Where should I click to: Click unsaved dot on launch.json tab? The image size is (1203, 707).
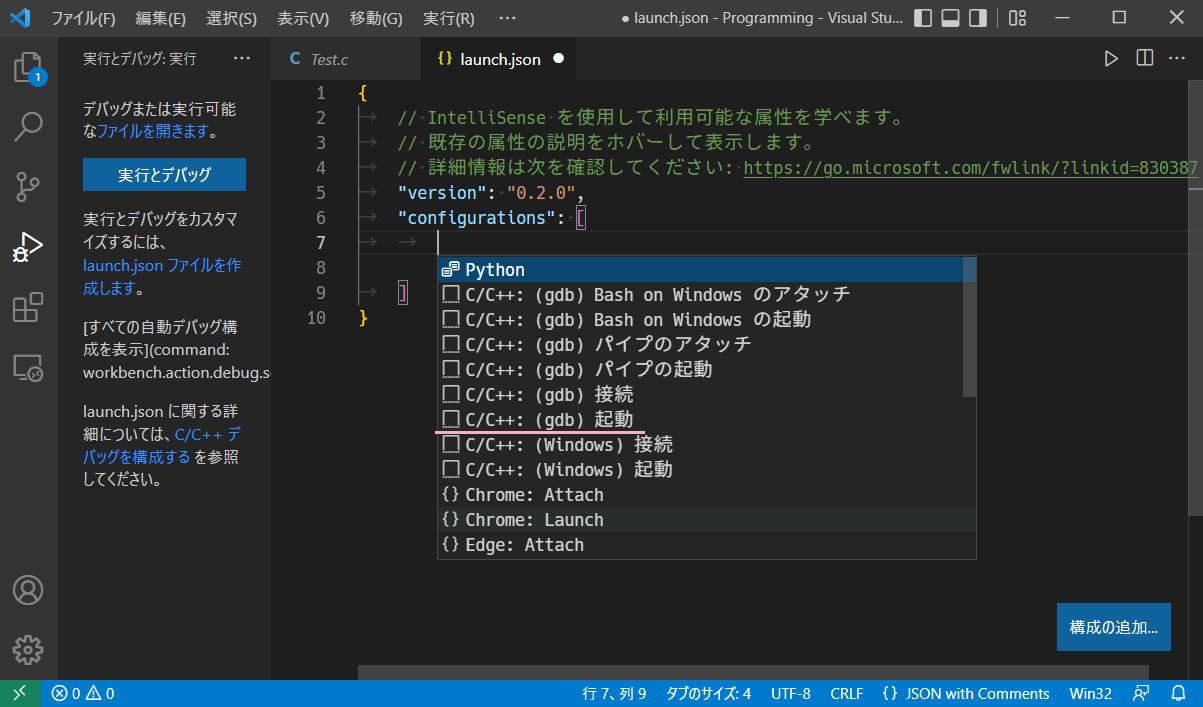click(x=558, y=59)
